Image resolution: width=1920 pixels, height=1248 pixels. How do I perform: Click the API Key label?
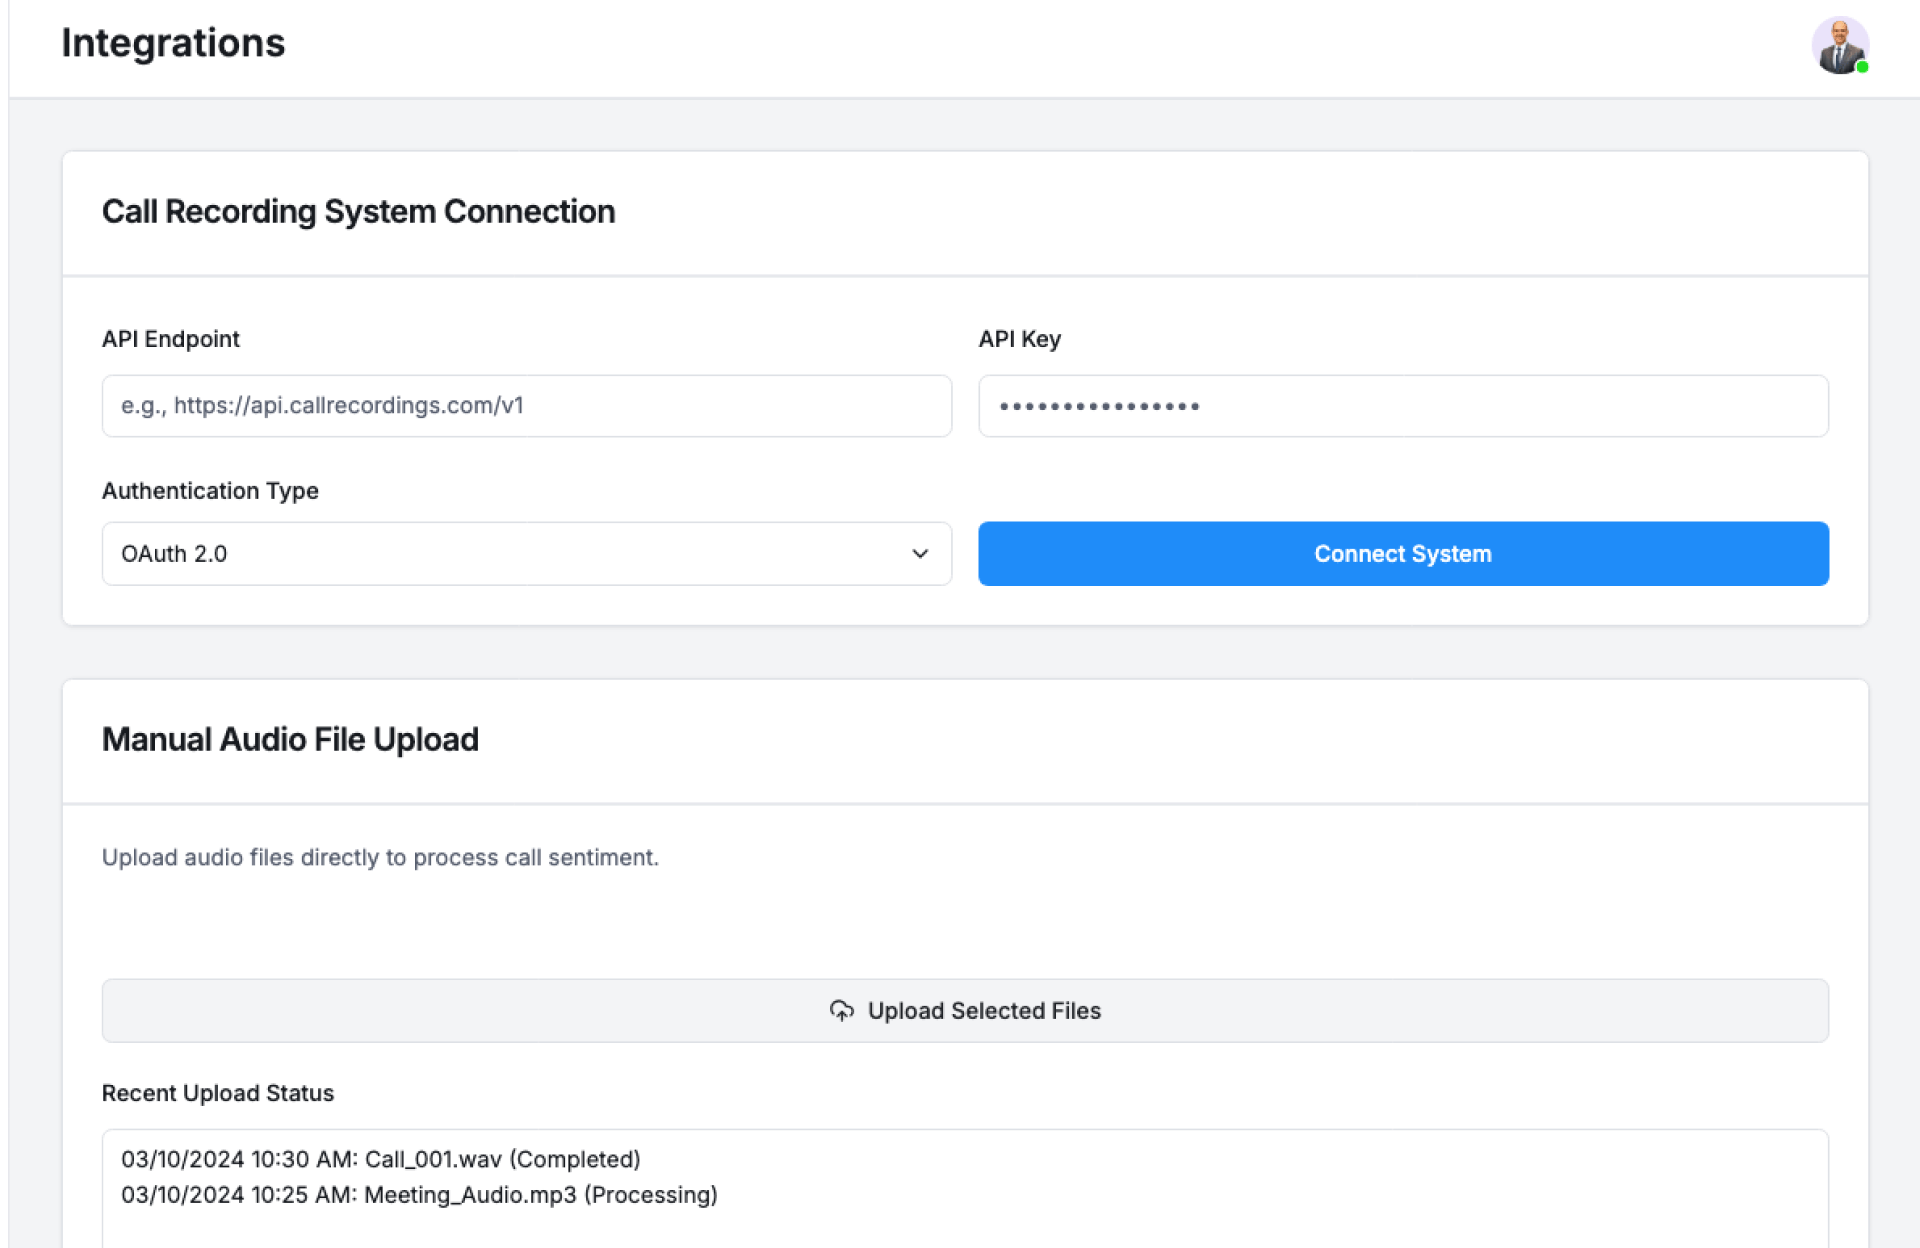point(1019,339)
